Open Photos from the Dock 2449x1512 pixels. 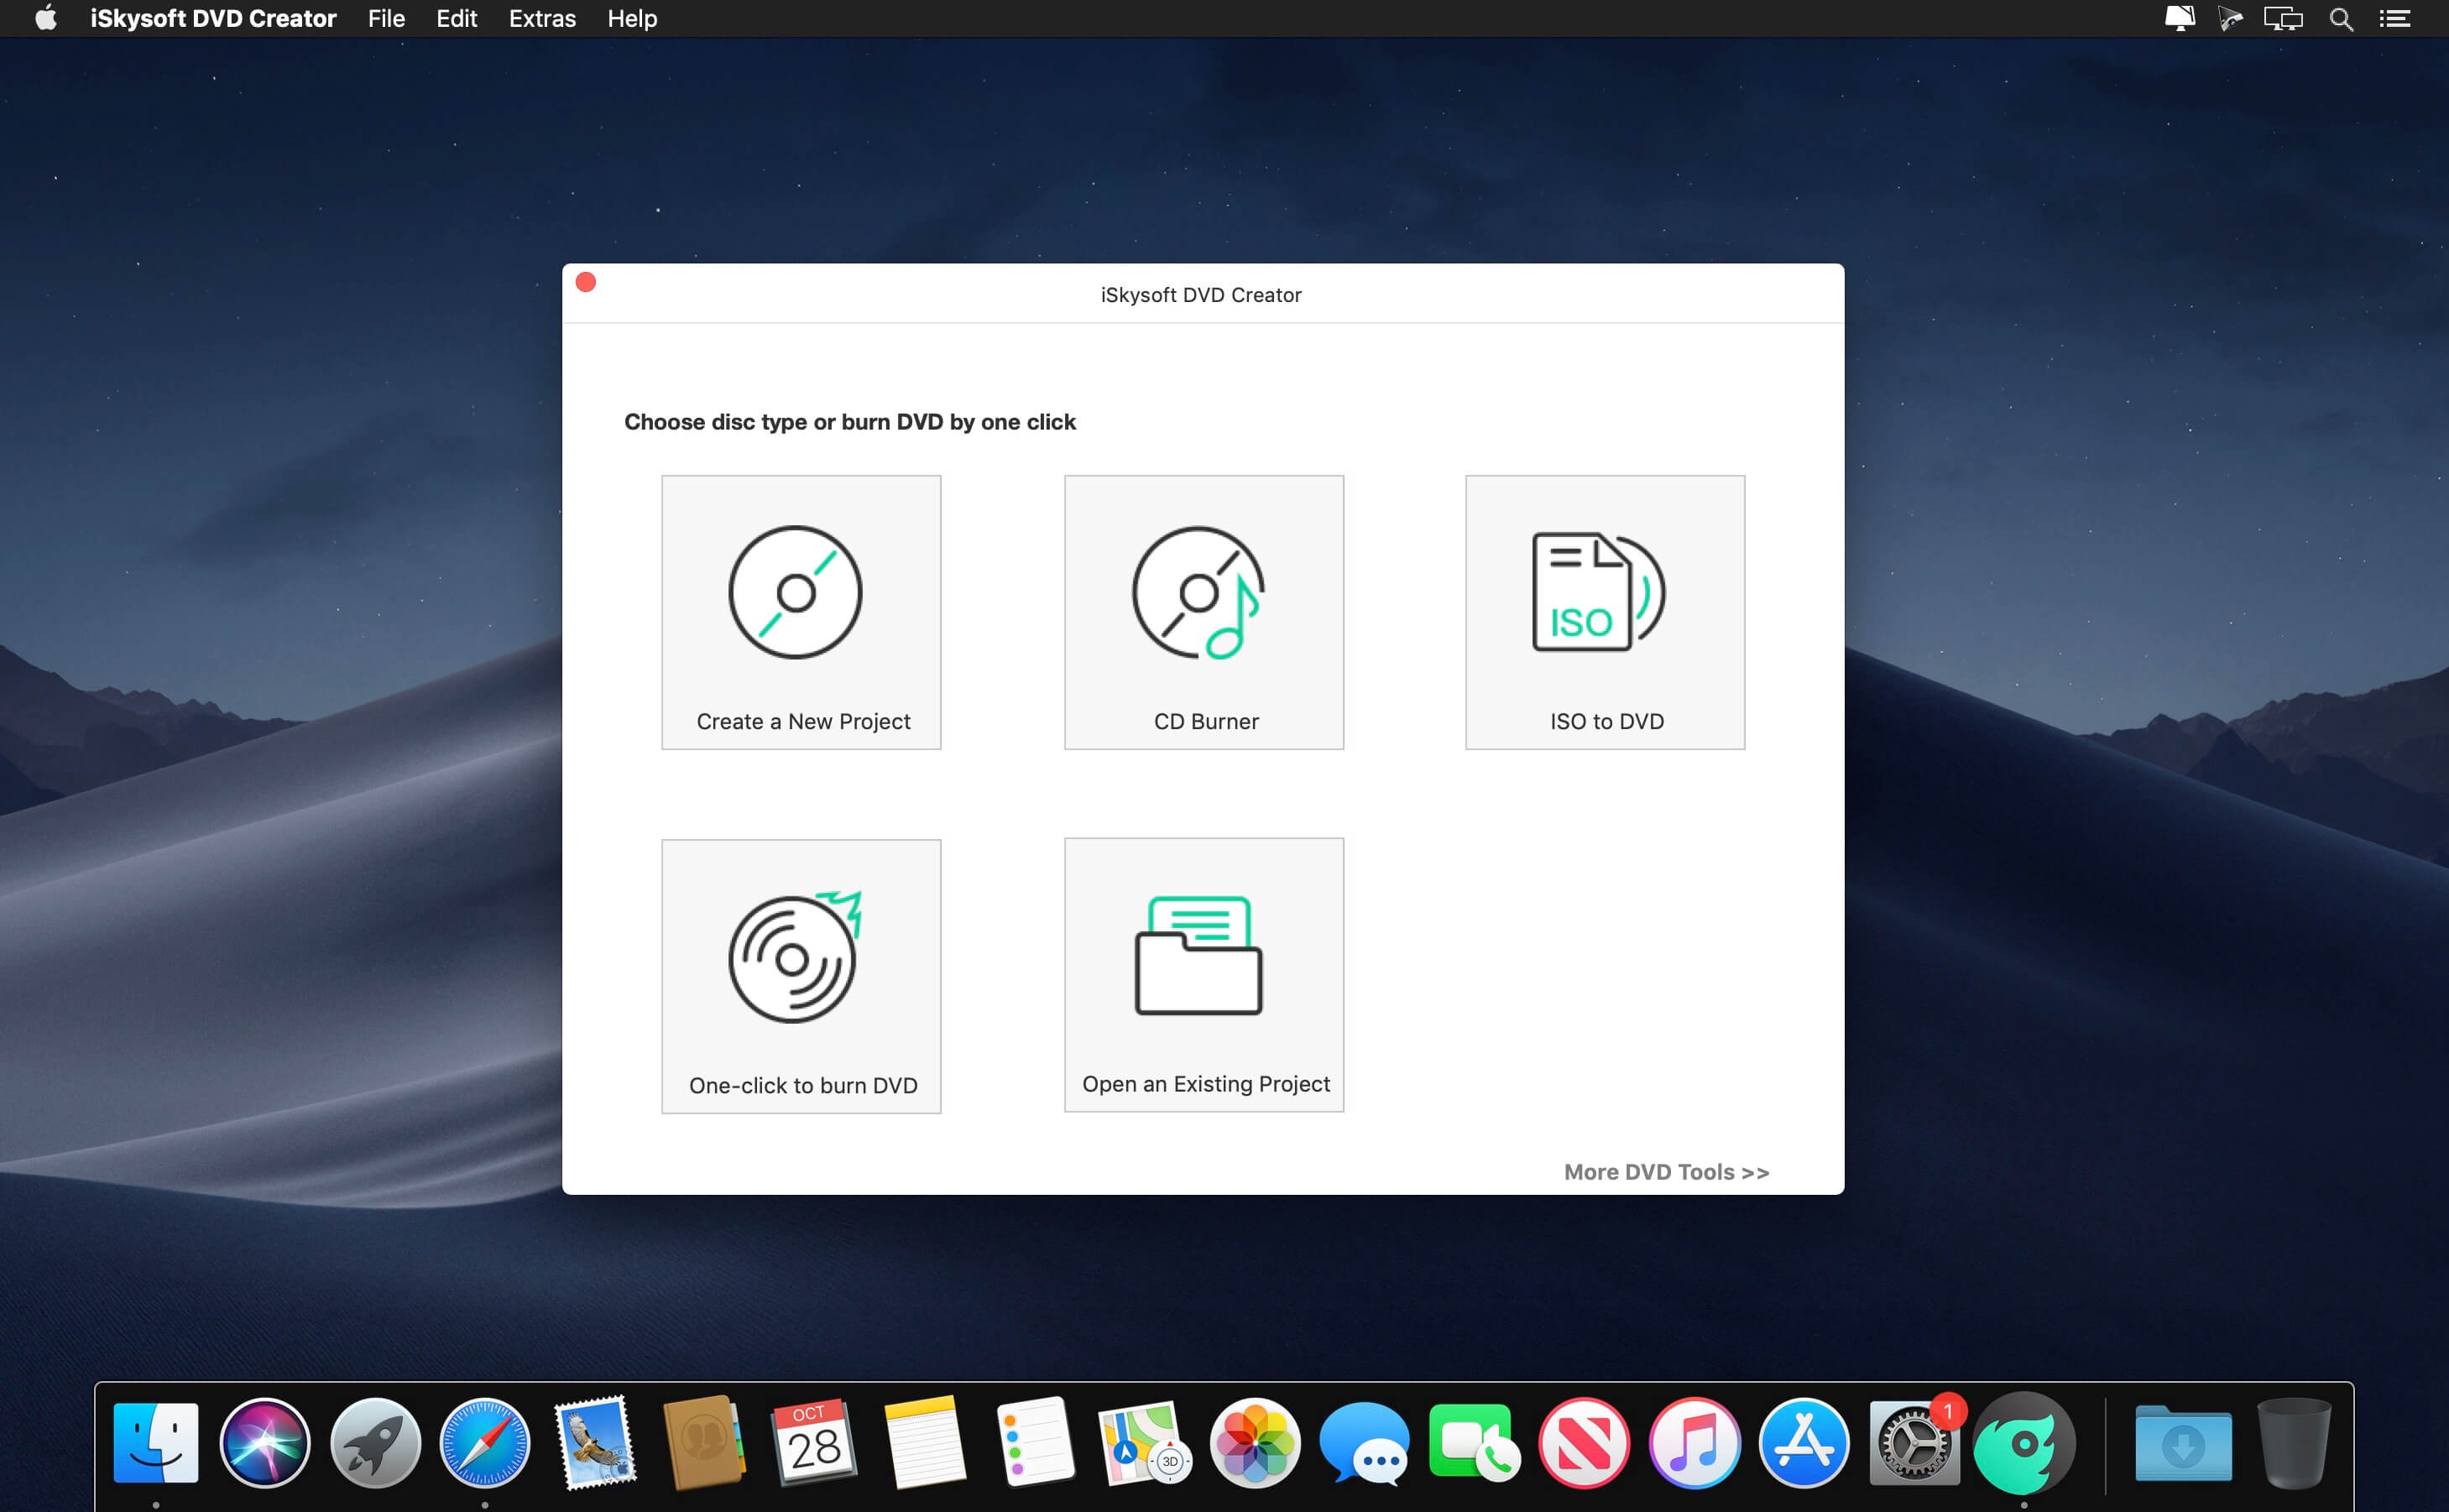pyautogui.click(x=1254, y=1442)
